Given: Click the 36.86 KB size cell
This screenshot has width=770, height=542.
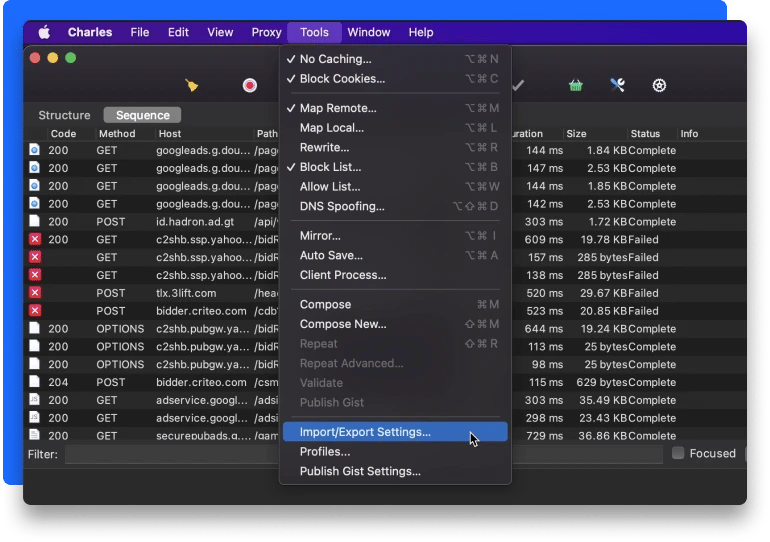Looking at the screenshot, I should (x=603, y=435).
